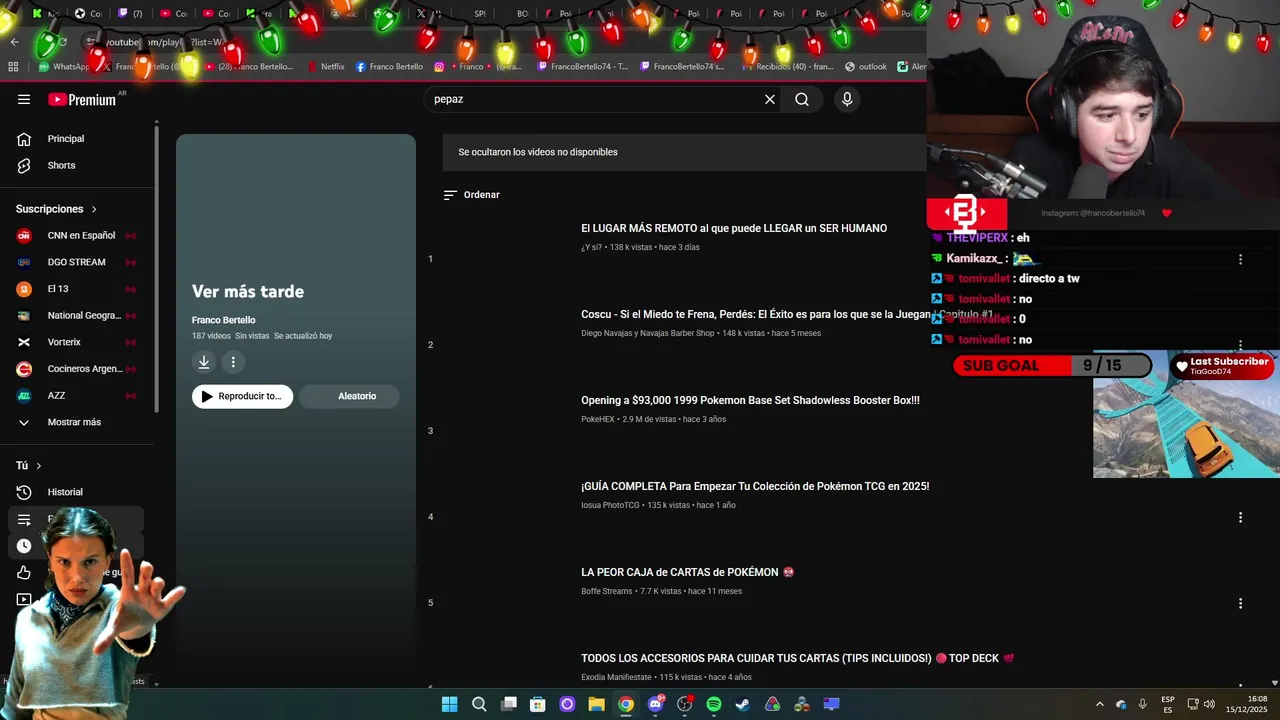Open the Chrome apps grid in bookmarks bar
The height and width of the screenshot is (720, 1280).
point(13,67)
